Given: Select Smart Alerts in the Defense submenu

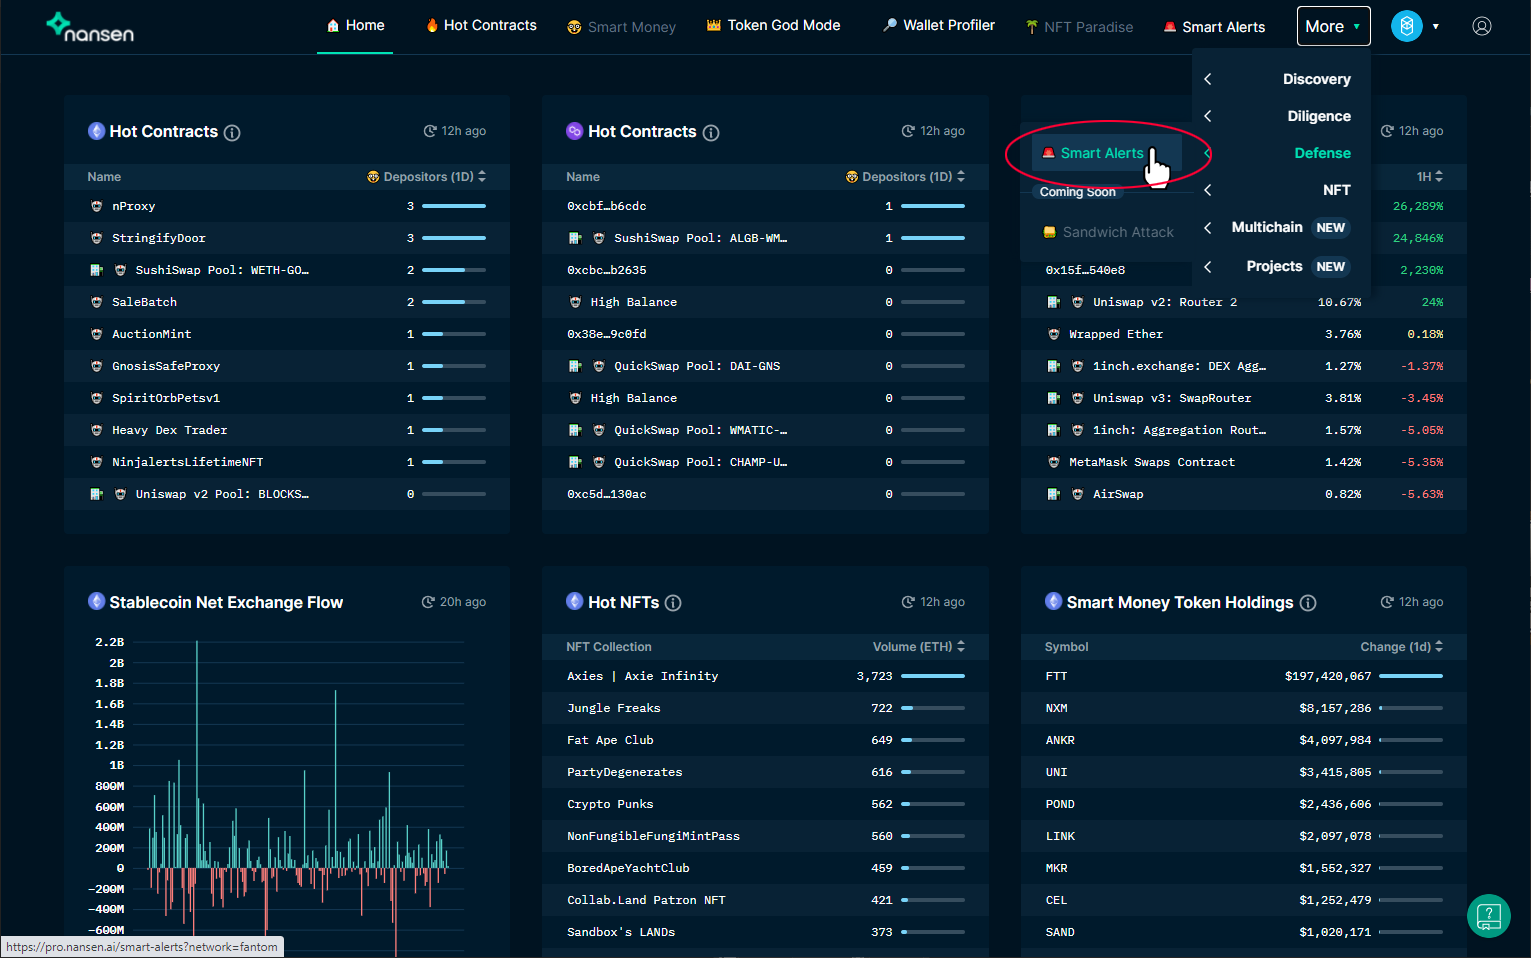Looking at the screenshot, I should pyautogui.click(x=1107, y=153).
